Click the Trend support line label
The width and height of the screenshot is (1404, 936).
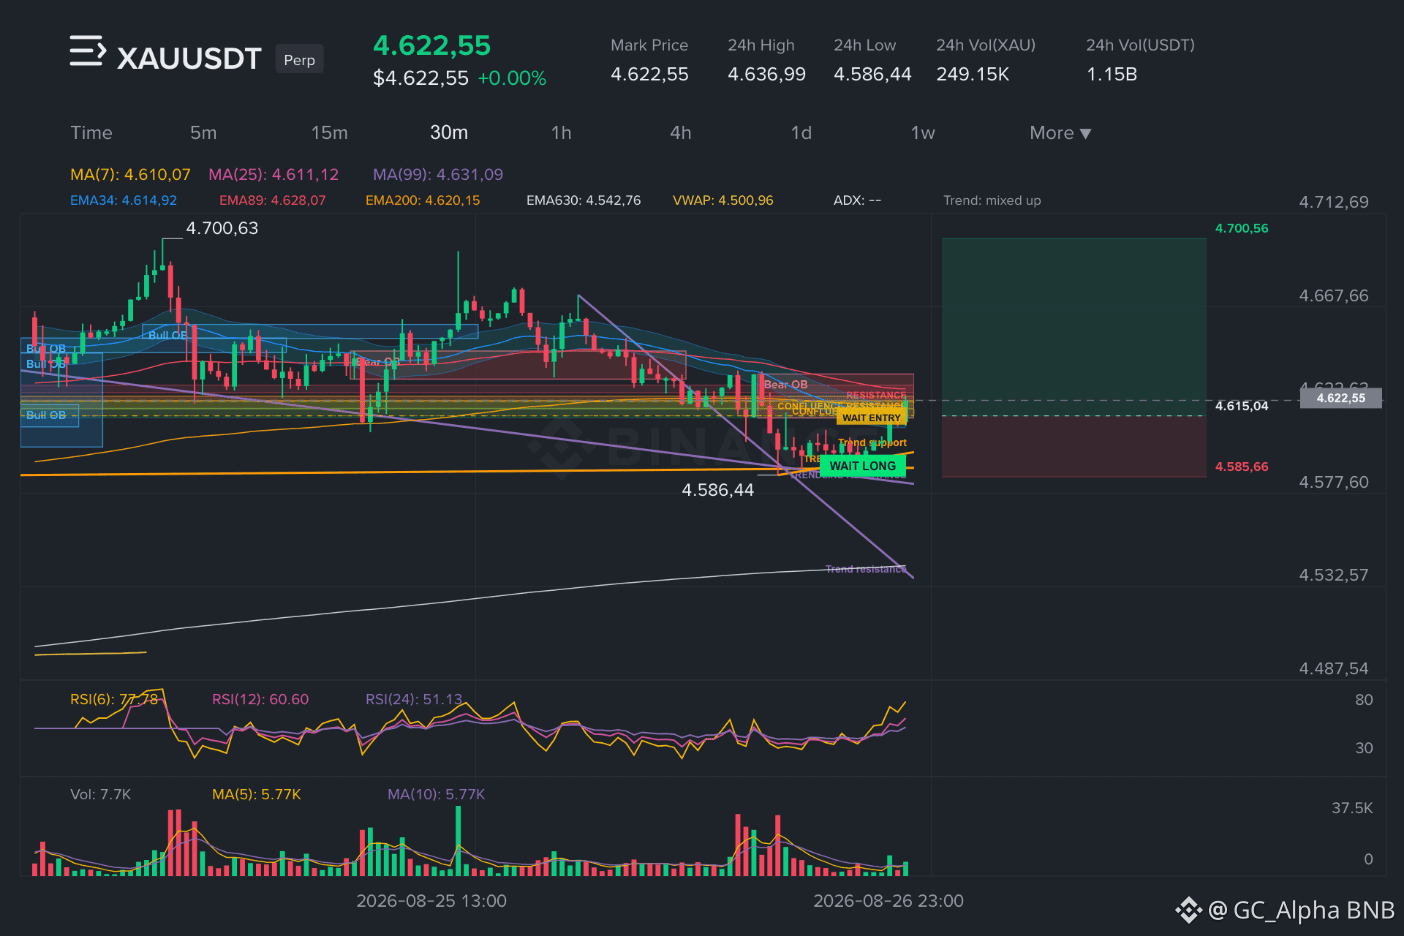tap(872, 442)
